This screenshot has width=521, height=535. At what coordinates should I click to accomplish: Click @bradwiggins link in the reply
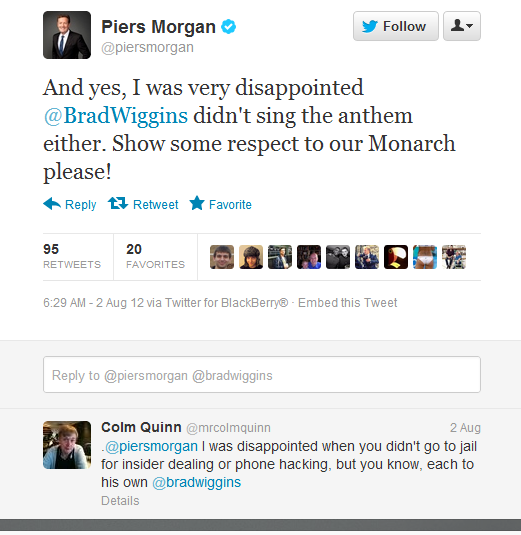[x=197, y=482]
